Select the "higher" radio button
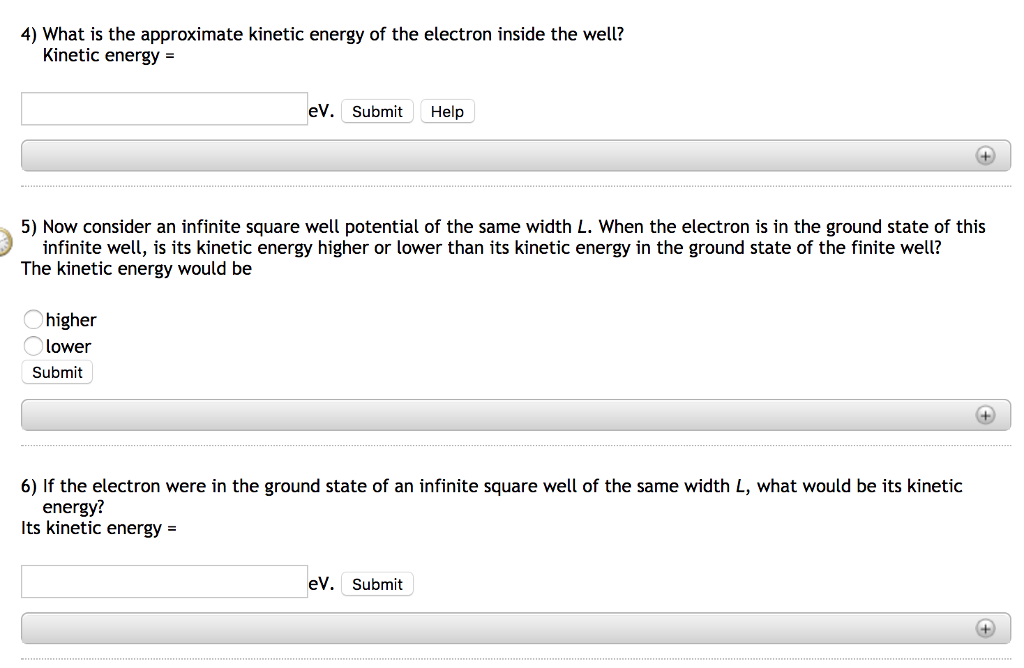1024x668 pixels. (34, 320)
